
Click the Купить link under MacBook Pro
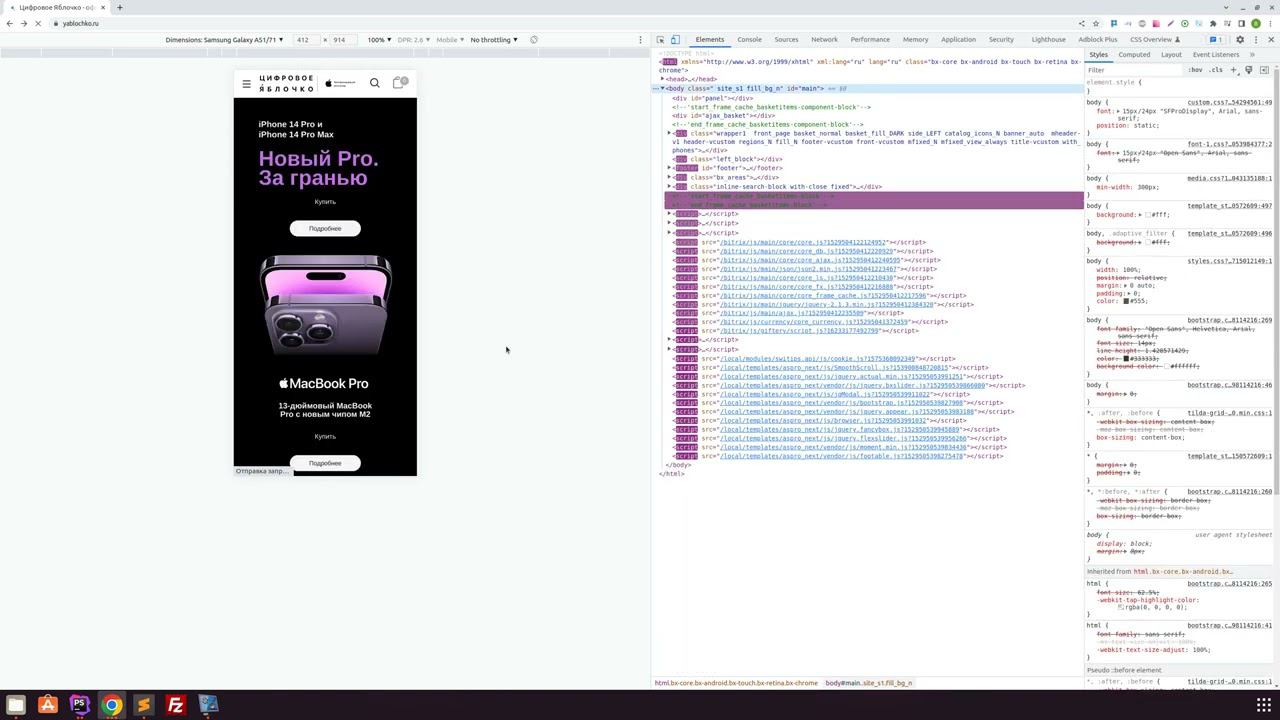pyautogui.click(x=325, y=437)
